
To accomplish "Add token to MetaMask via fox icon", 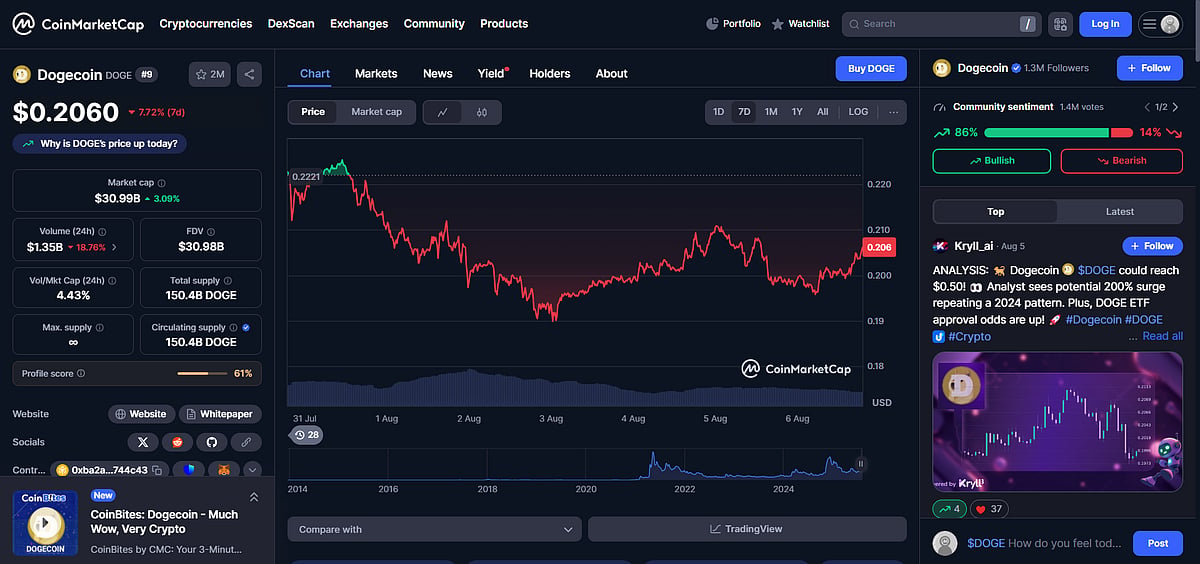I will (225, 470).
